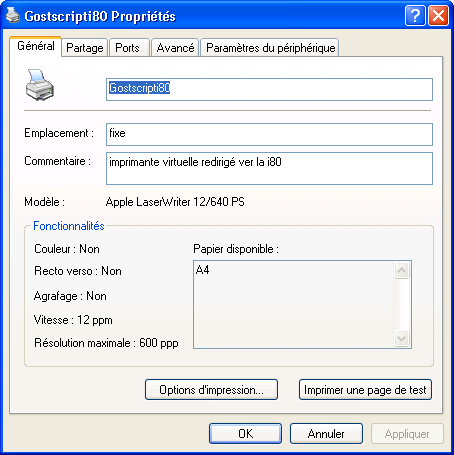The width and height of the screenshot is (454, 455).
Task: Switch to the Partage tab
Action: tap(85, 48)
